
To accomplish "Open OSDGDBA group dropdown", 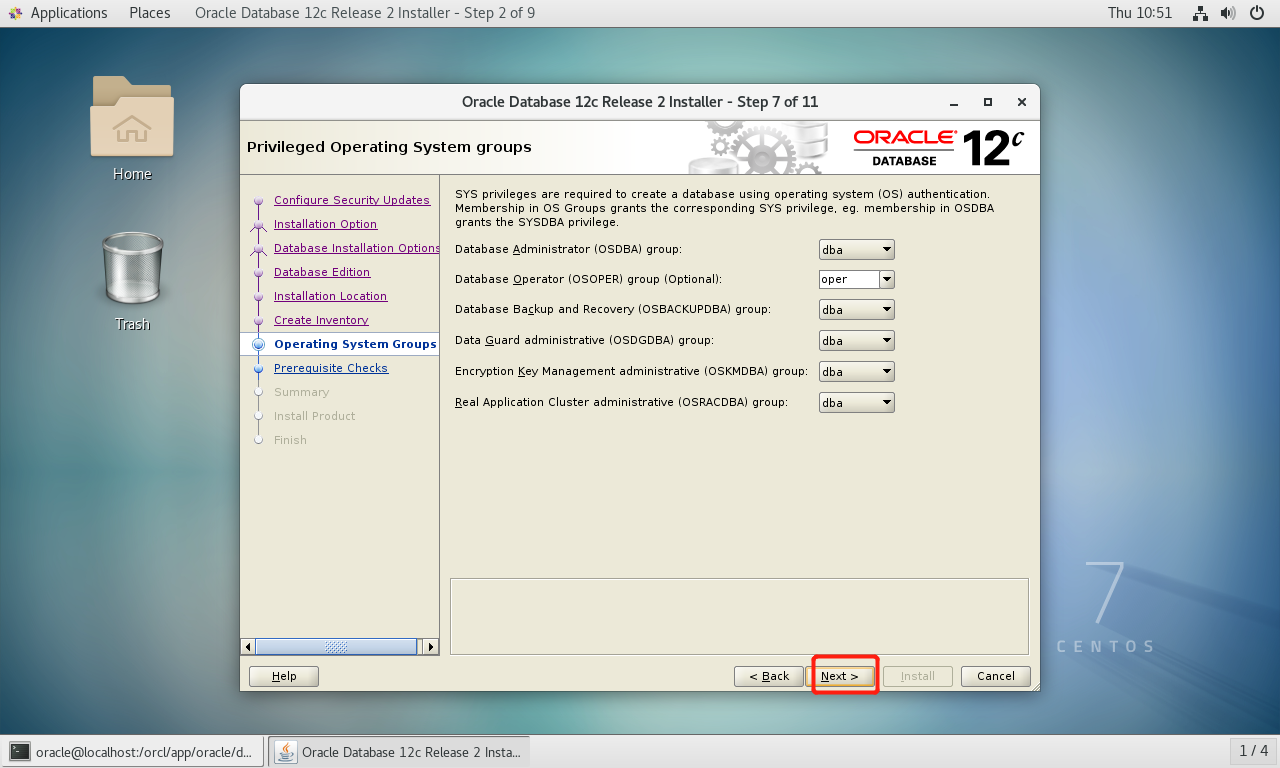I will (x=856, y=341).
